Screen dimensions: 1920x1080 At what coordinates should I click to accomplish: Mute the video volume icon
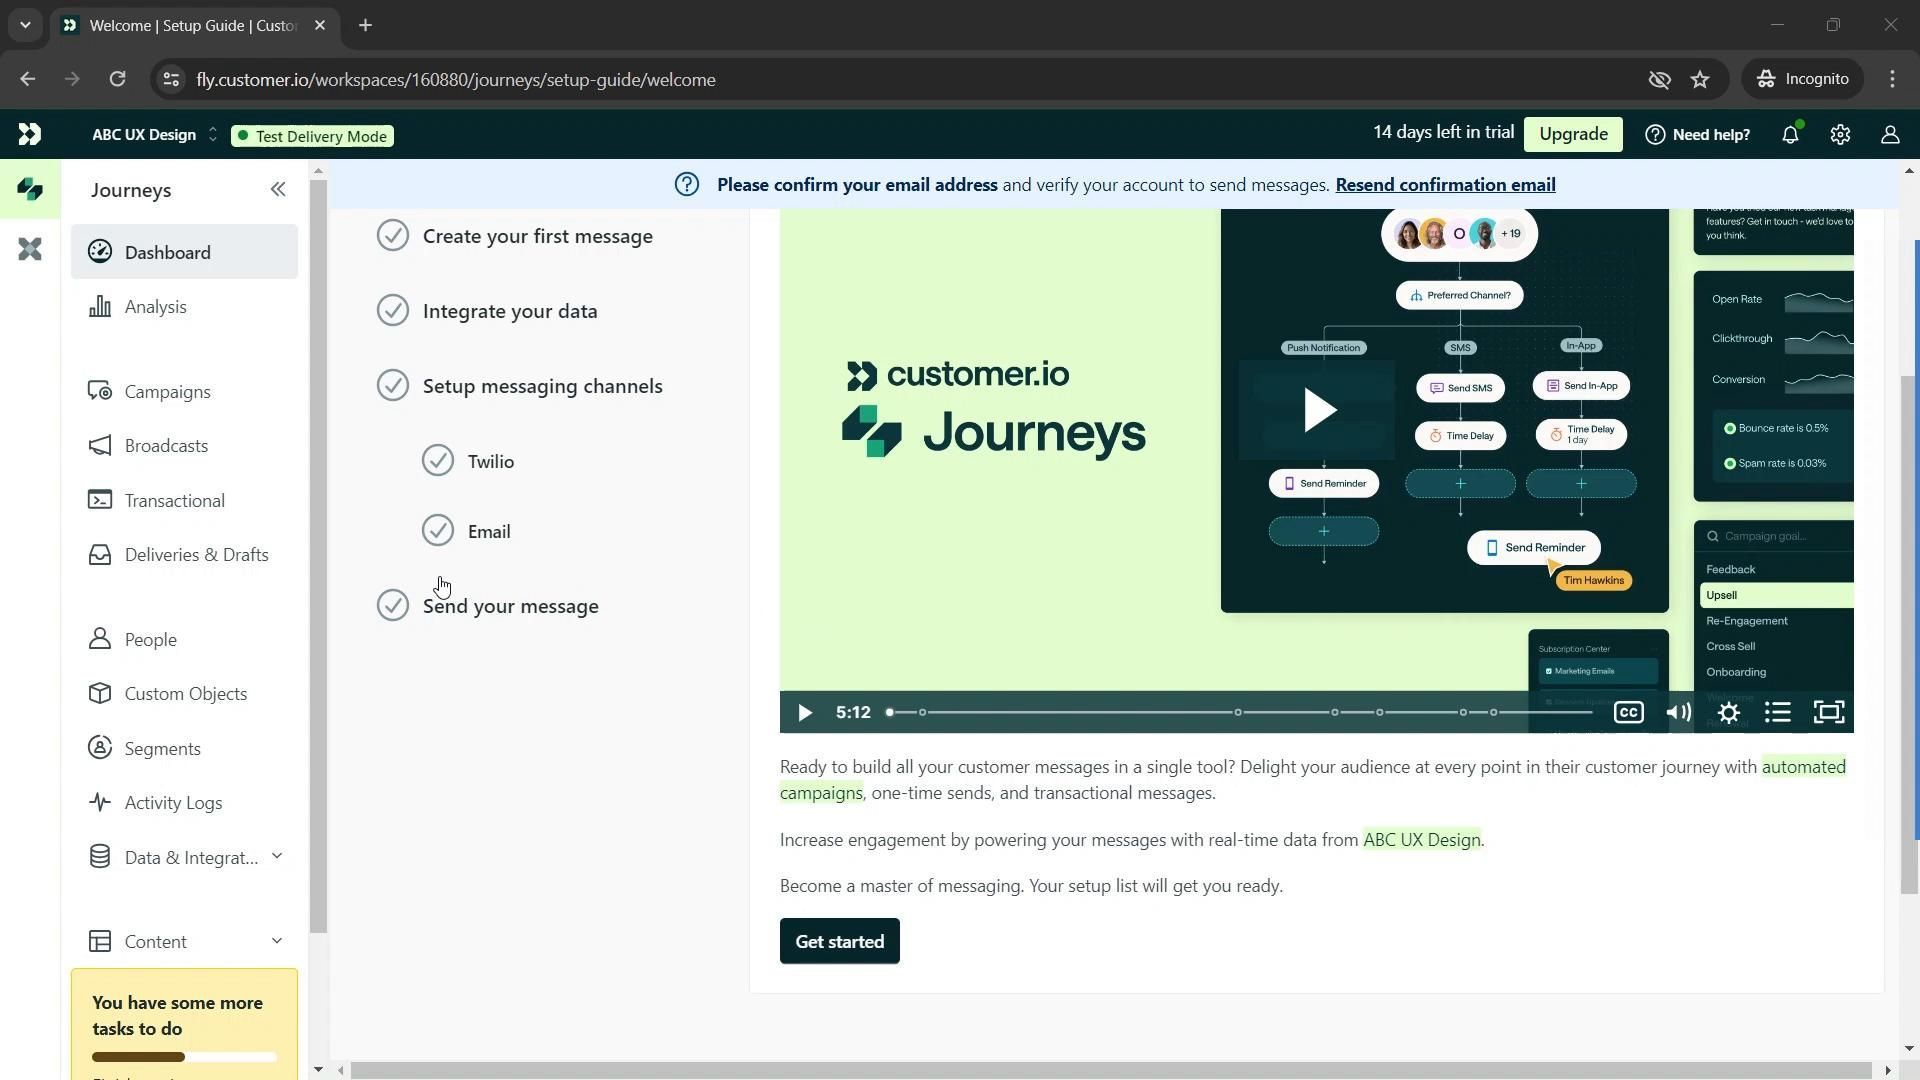[1679, 713]
